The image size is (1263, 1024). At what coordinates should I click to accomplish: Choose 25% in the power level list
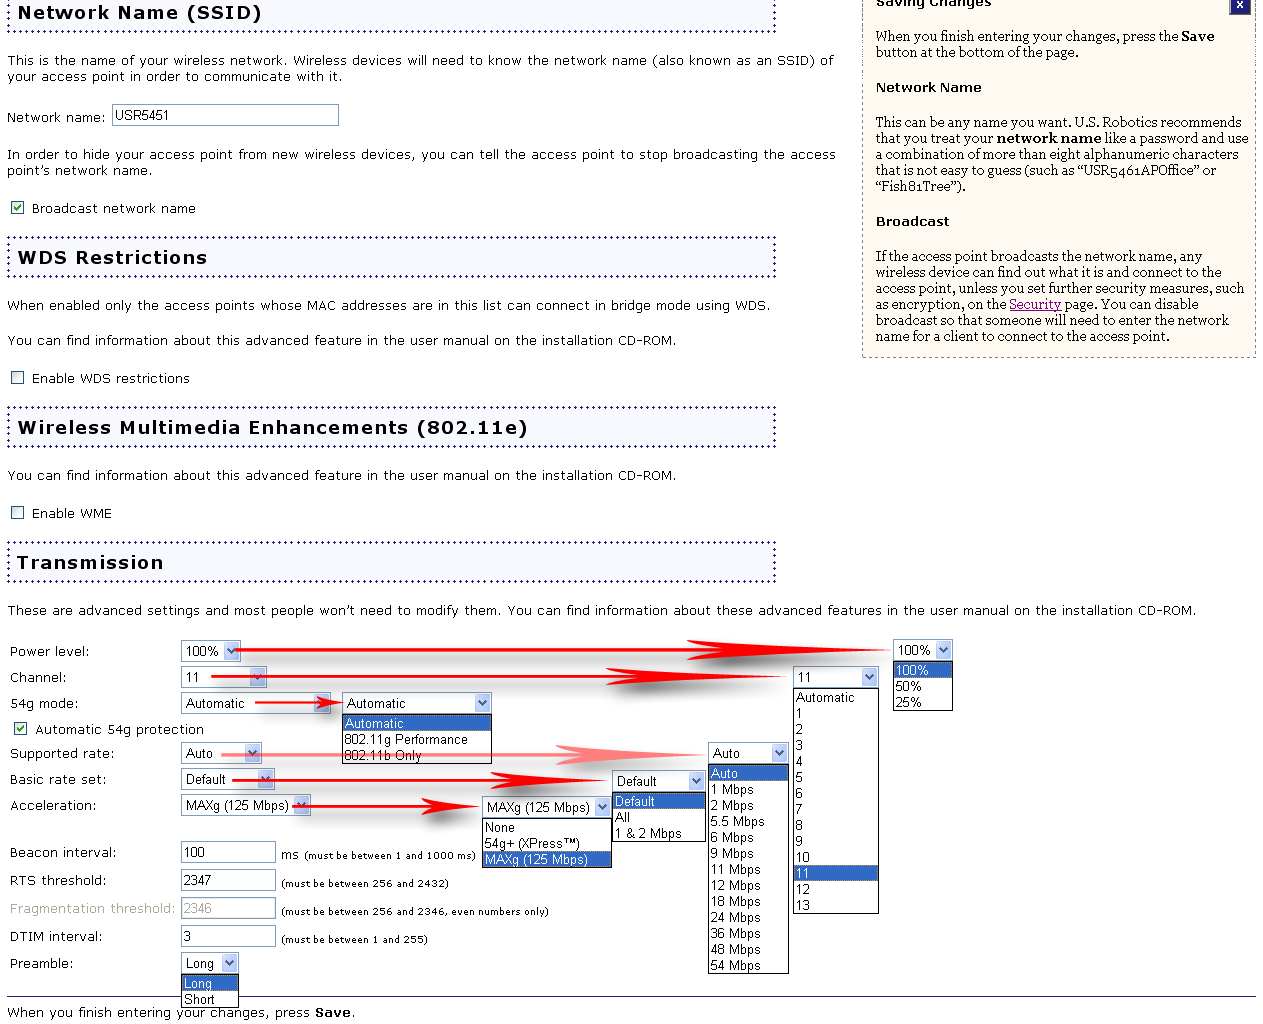tap(922, 702)
